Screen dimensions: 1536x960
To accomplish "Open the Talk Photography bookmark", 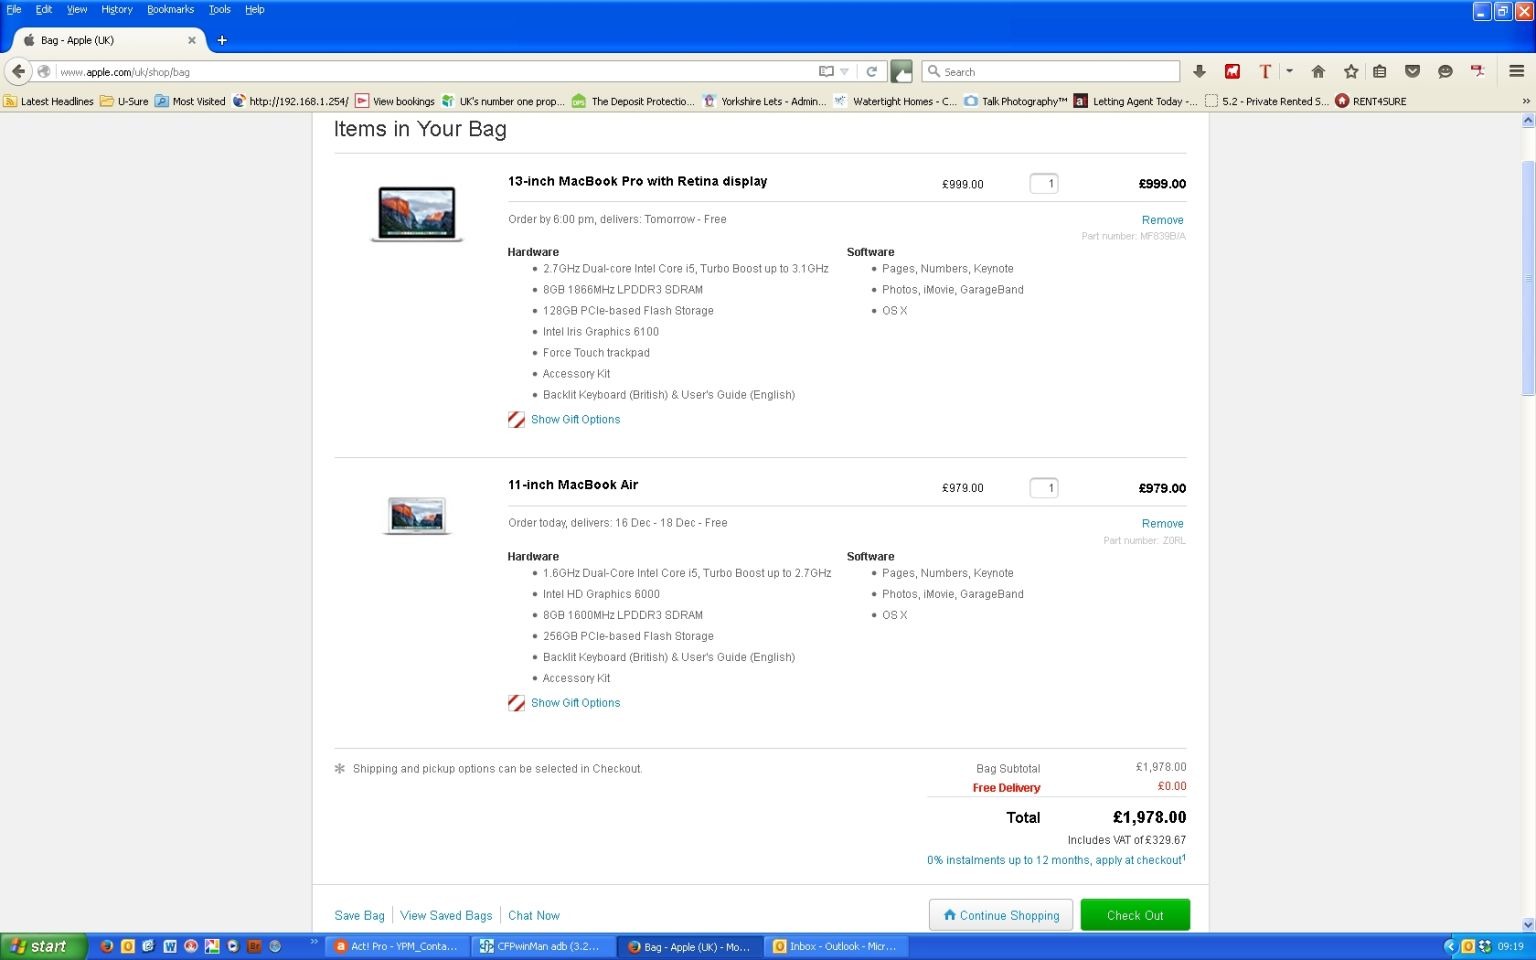I will (x=1016, y=101).
